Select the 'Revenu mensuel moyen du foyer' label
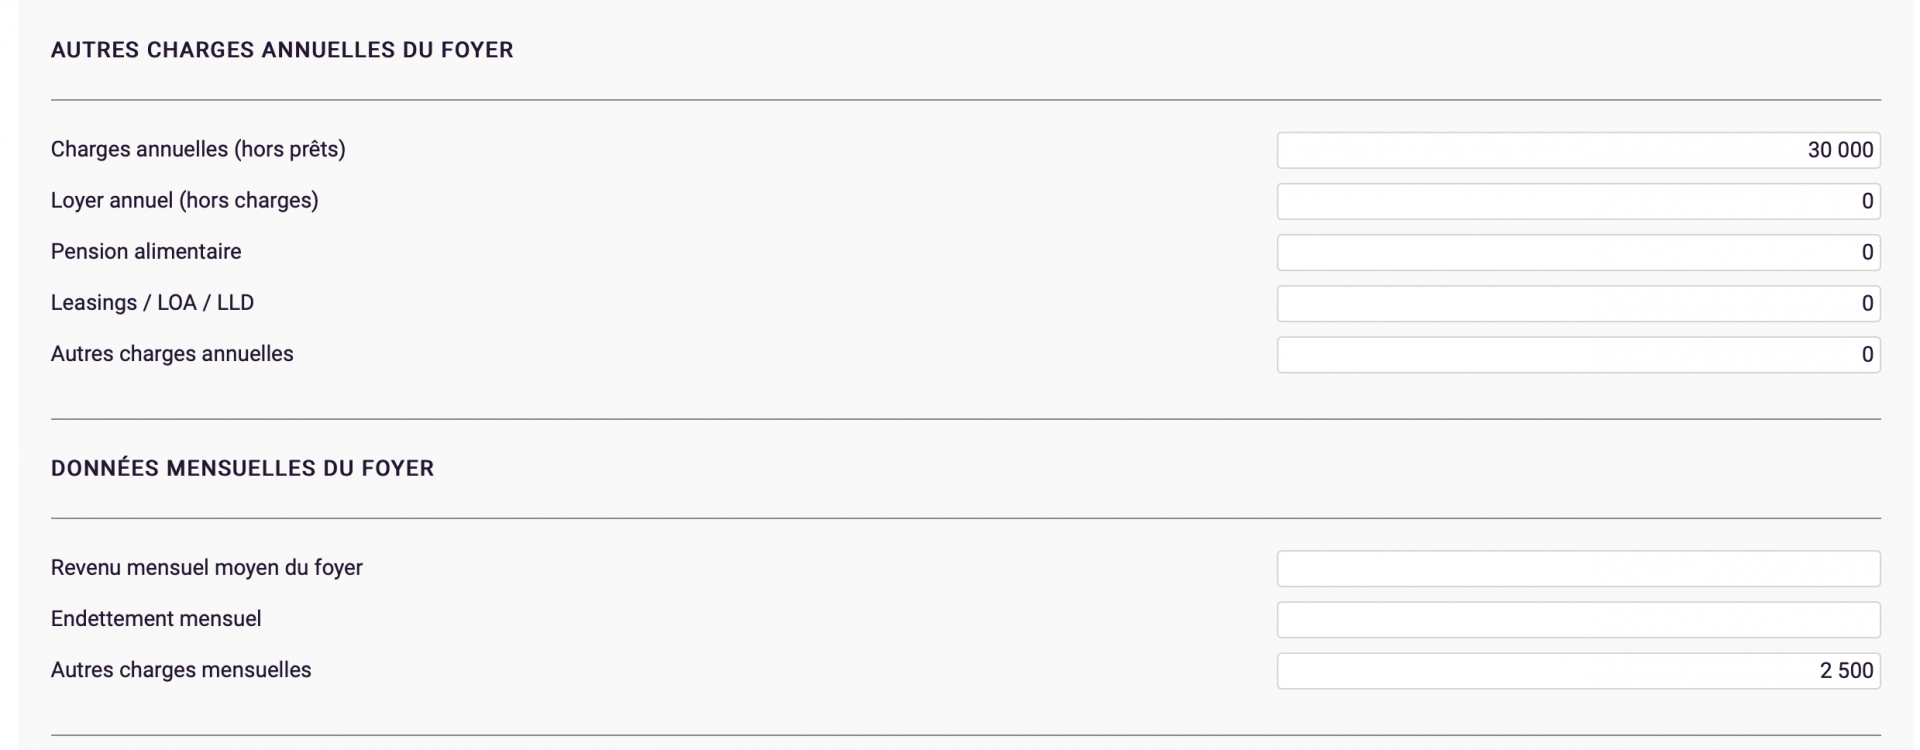Screen dimensions: 1920x750 207,567
